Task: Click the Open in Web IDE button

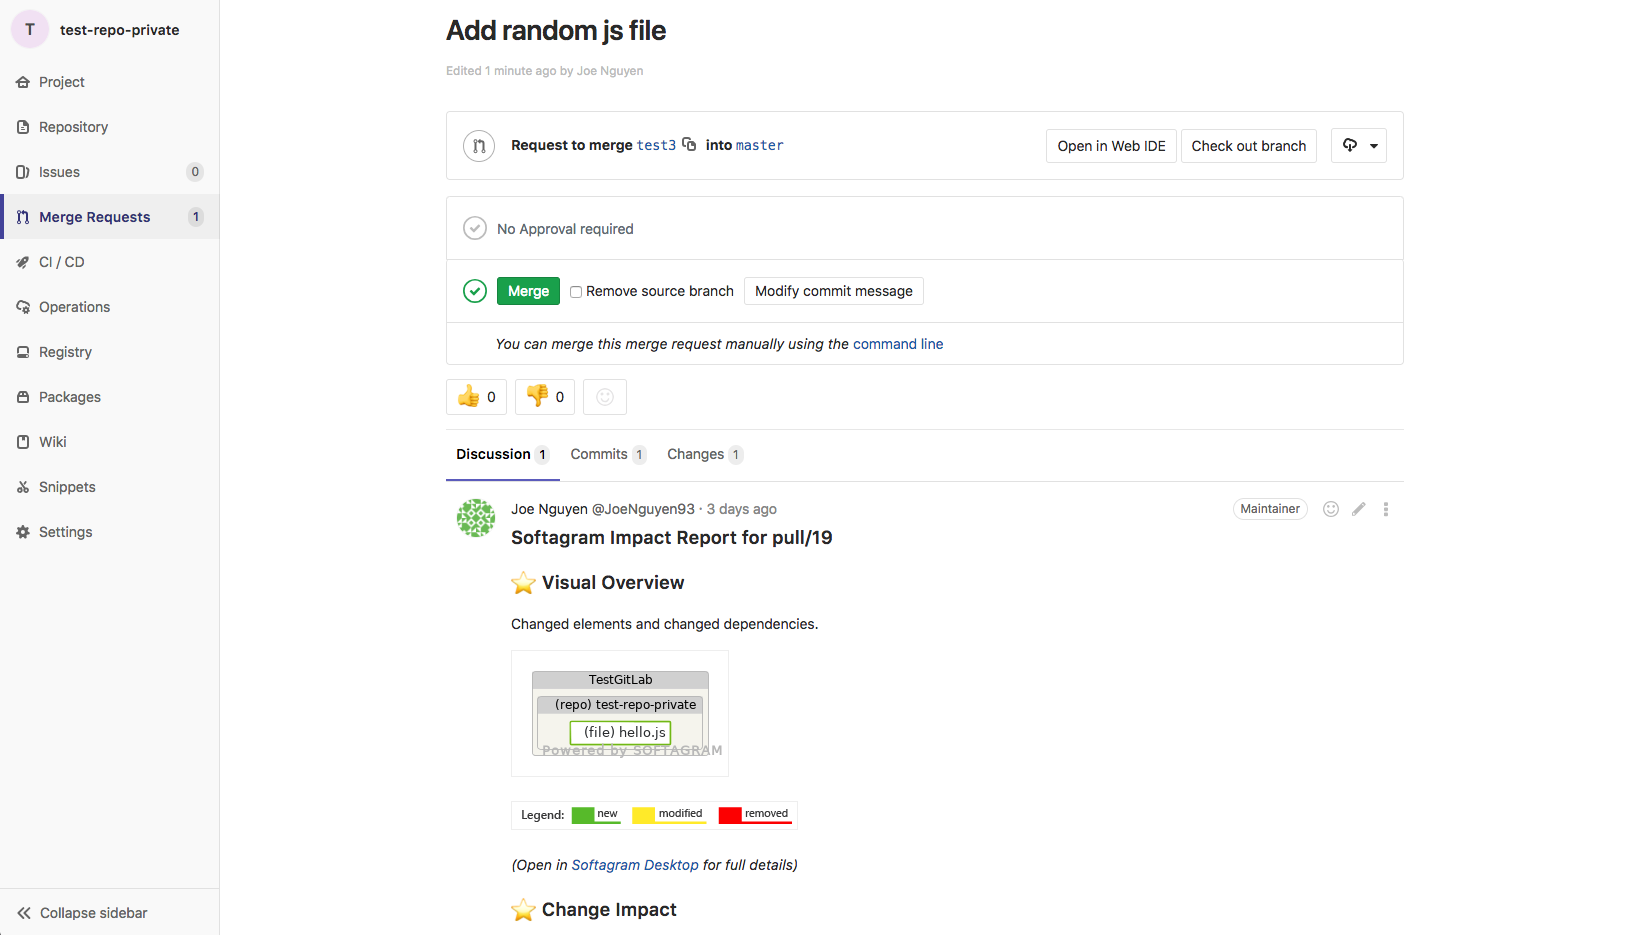Action: [1111, 146]
